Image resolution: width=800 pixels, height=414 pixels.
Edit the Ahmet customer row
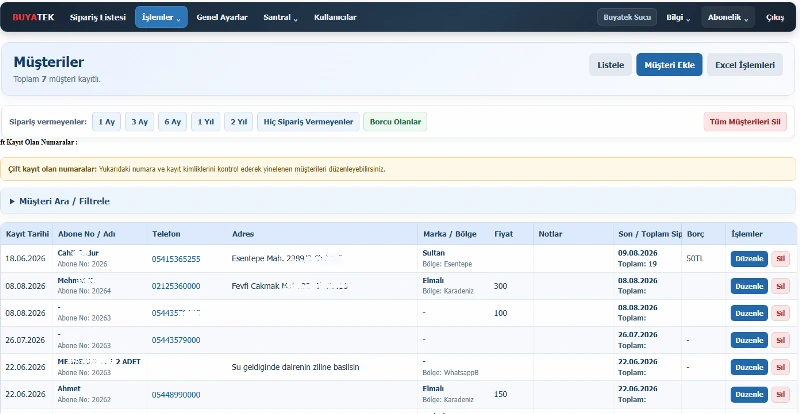tap(749, 395)
